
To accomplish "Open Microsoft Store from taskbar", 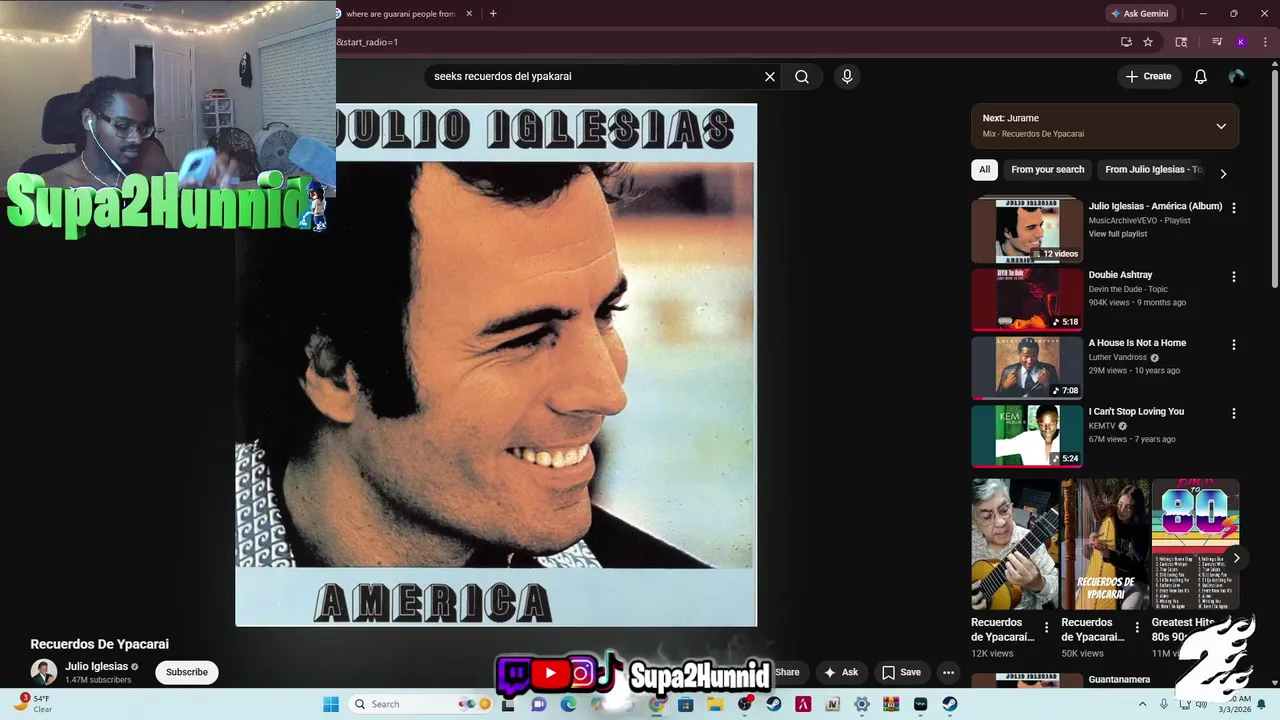I will tap(686, 704).
